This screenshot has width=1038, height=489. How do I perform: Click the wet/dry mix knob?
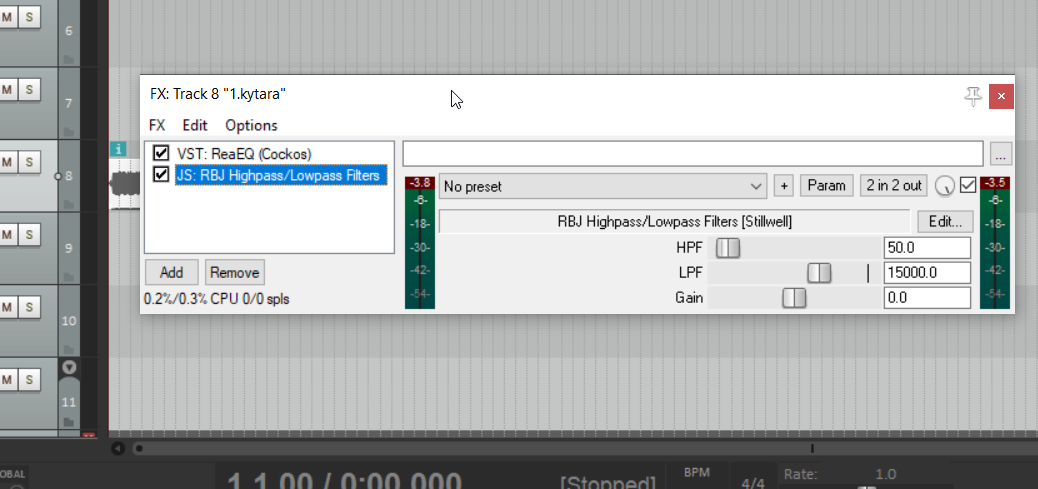click(944, 186)
